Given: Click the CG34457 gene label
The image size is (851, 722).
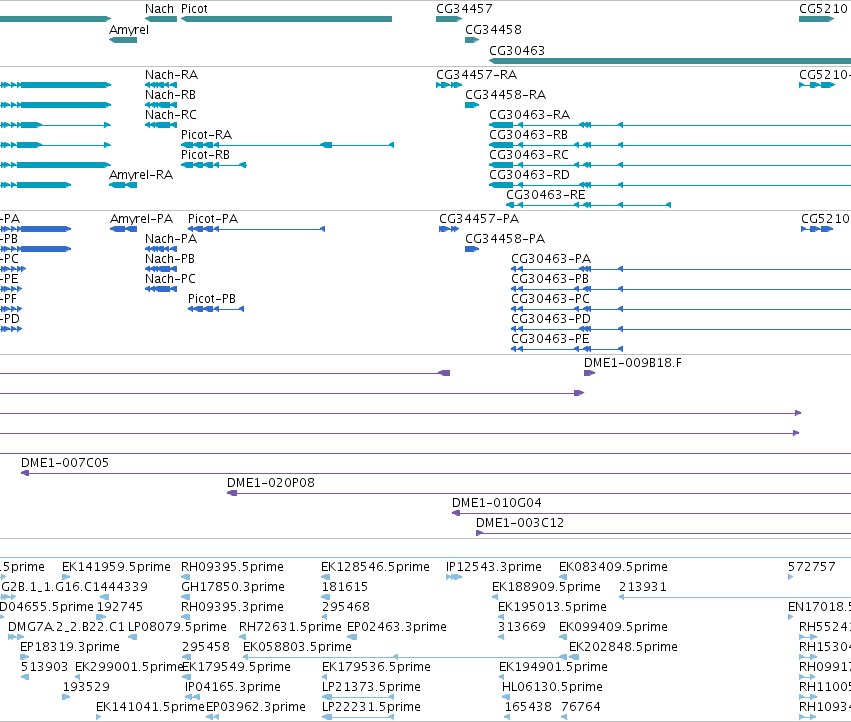Looking at the screenshot, I should coord(464,9).
